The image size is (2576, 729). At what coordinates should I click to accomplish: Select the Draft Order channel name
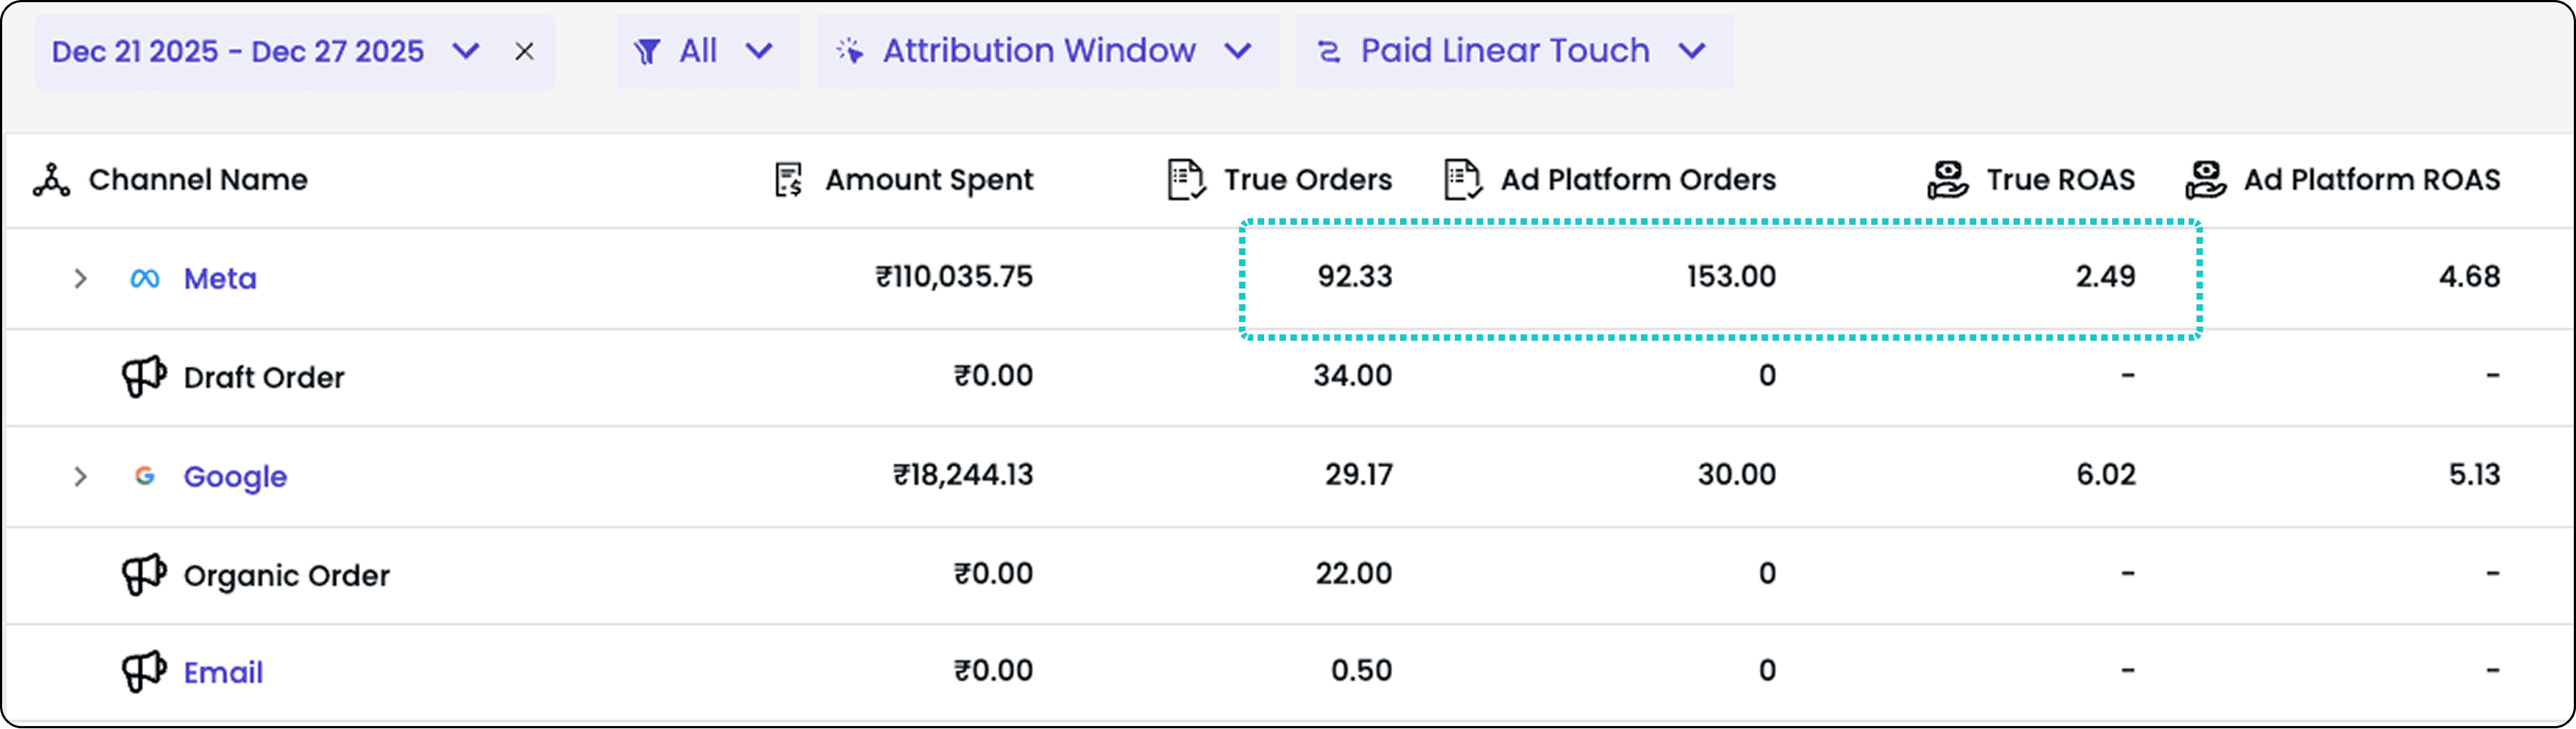point(264,378)
